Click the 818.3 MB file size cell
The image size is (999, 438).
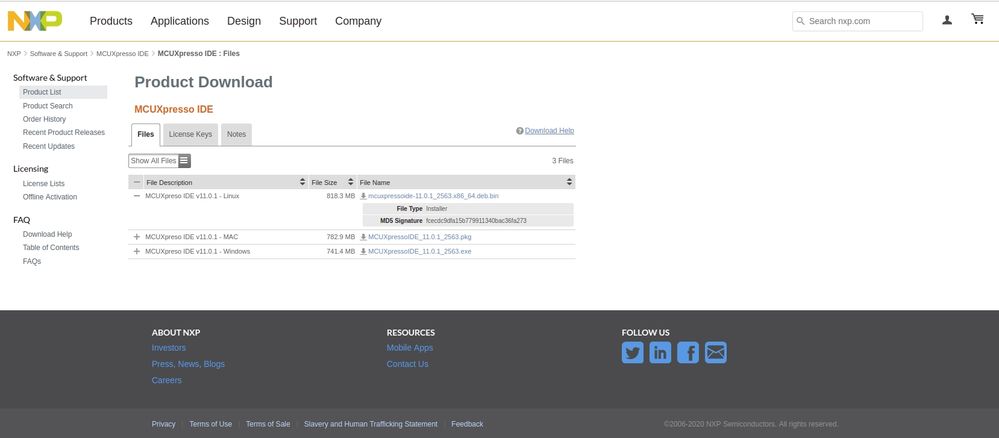tap(341, 196)
